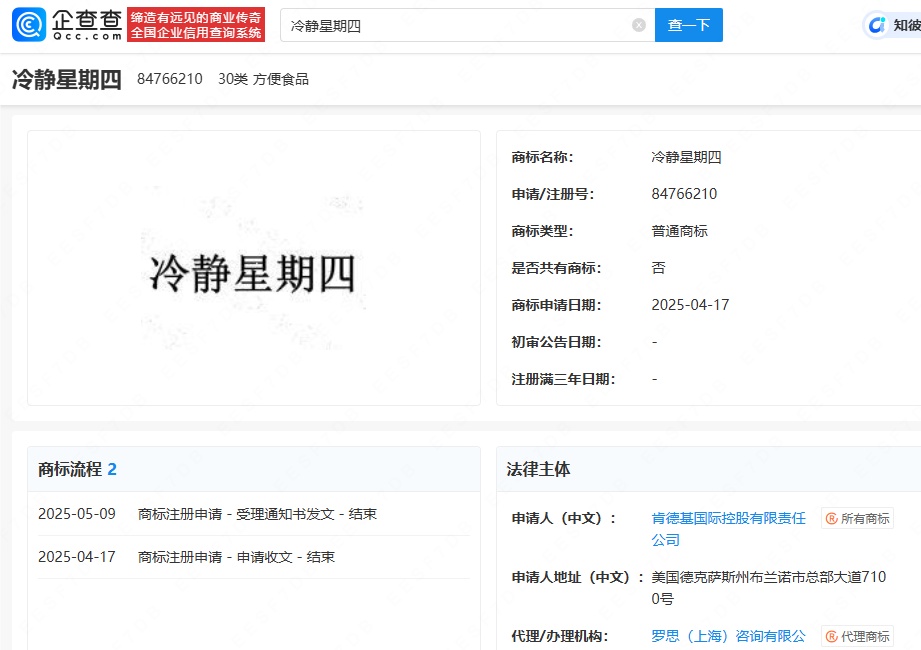Open the 知彼 AI assistant icon
The height and width of the screenshot is (650, 921).
(877, 25)
